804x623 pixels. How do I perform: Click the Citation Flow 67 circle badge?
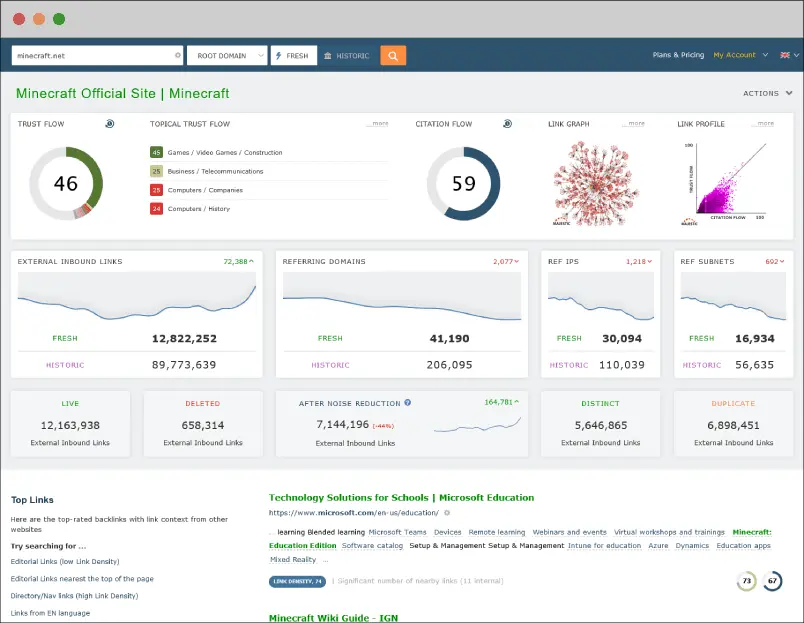[773, 581]
